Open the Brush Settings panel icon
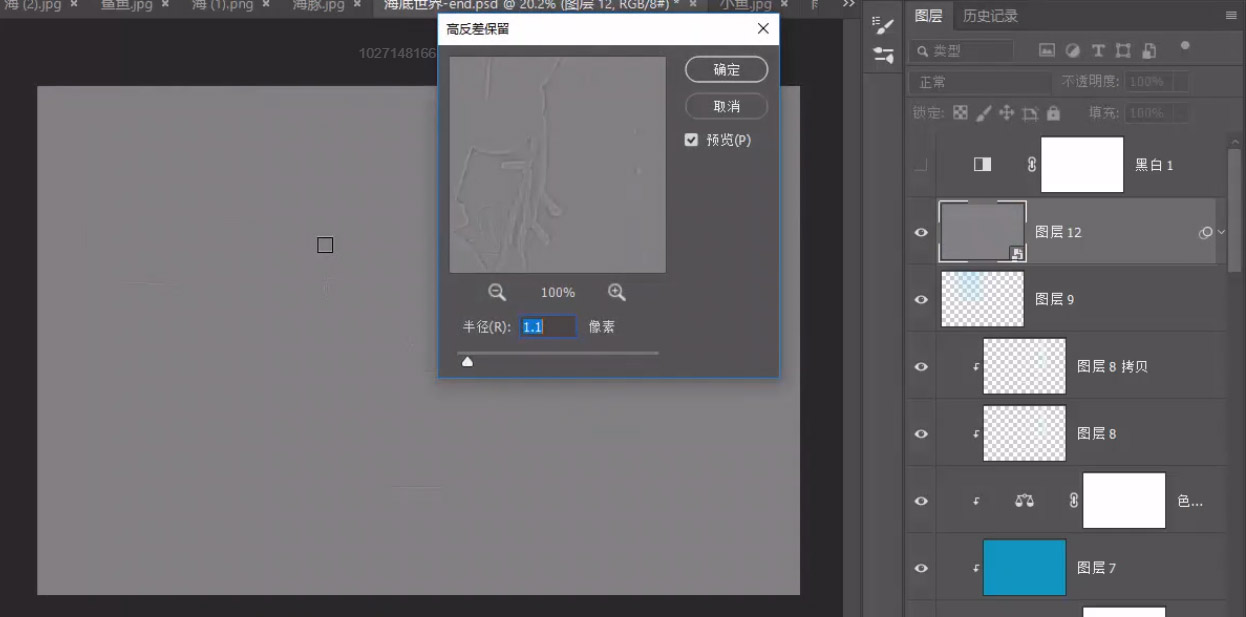The height and width of the screenshot is (617, 1246). coord(883,25)
